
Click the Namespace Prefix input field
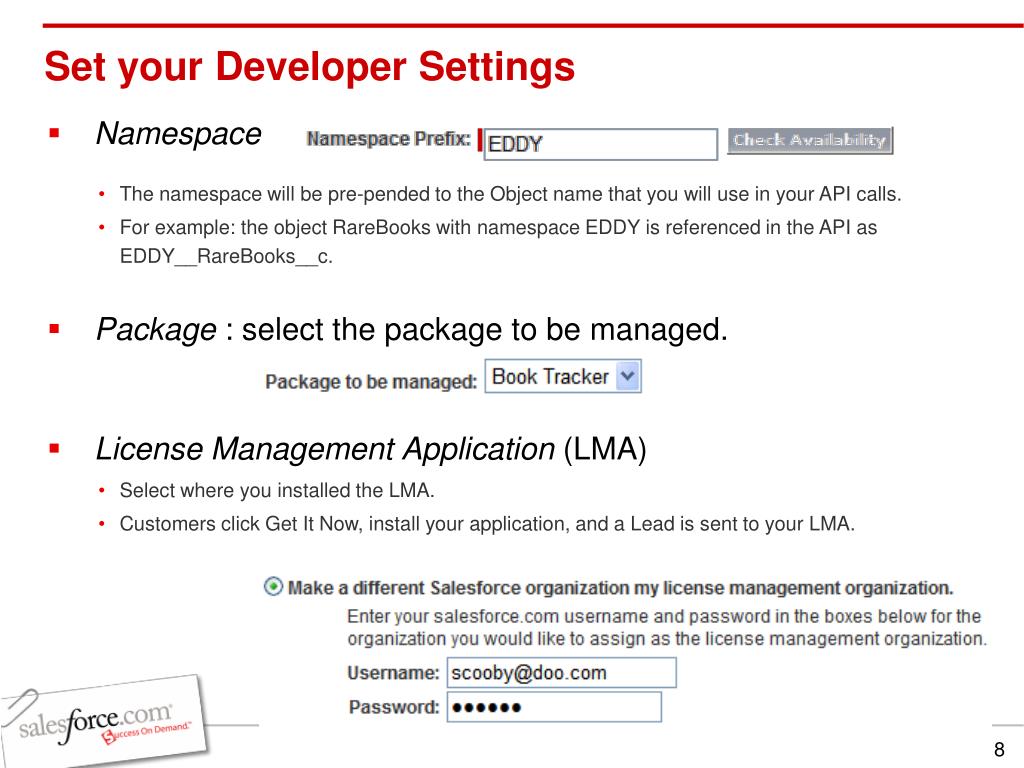tap(600, 144)
